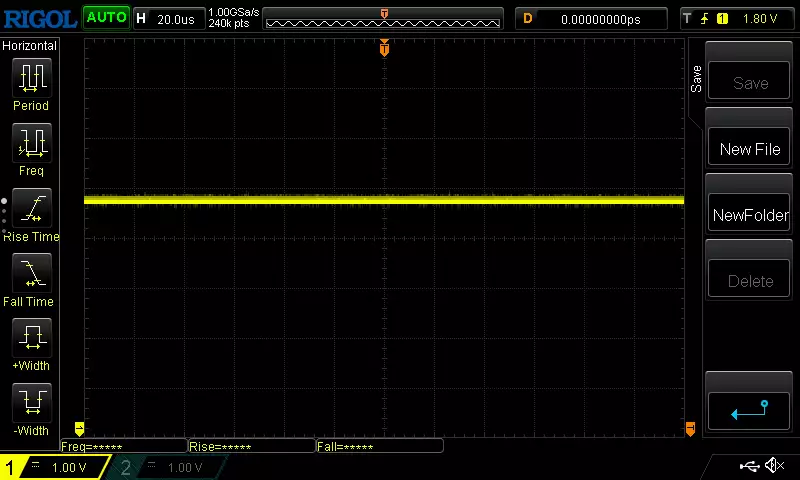Image resolution: width=800 pixels, height=480 pixels.
Task: Enable channel 2 display
Action: pos(166,467)
